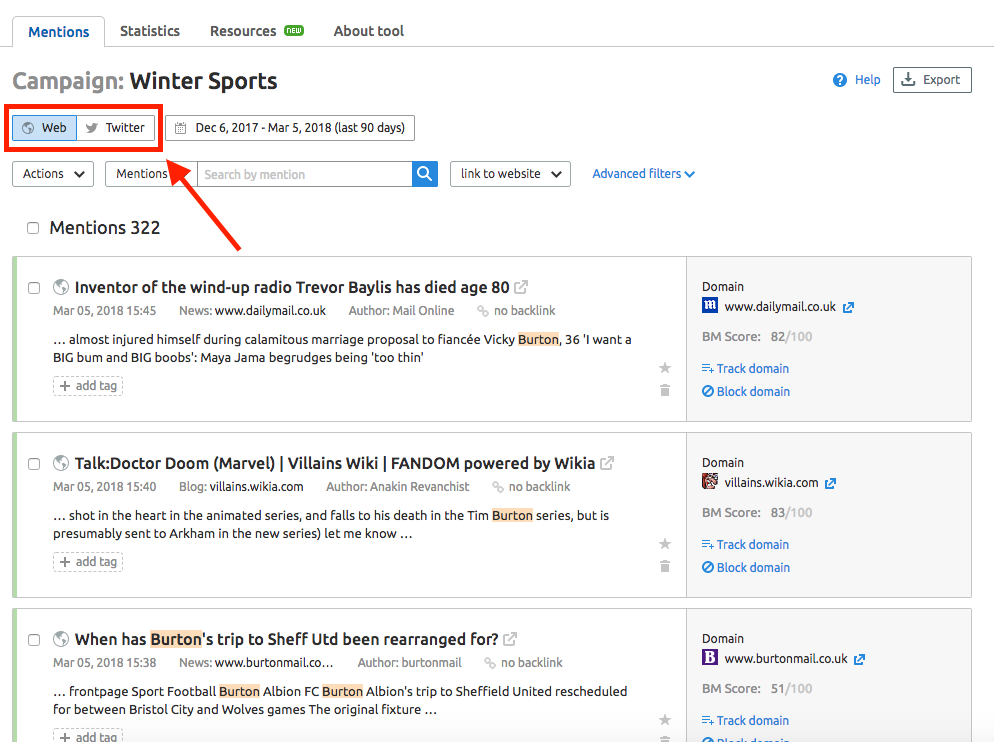The height and width of the screenshot is (742, 994).
Task: Open the Mentions filter dropdown
Action: pyautogui.click(x=151, y=174)
